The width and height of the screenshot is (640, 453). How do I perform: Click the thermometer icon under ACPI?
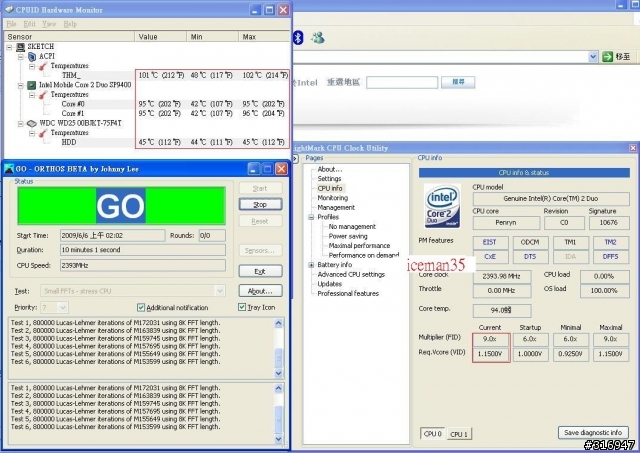pos(43,66)
